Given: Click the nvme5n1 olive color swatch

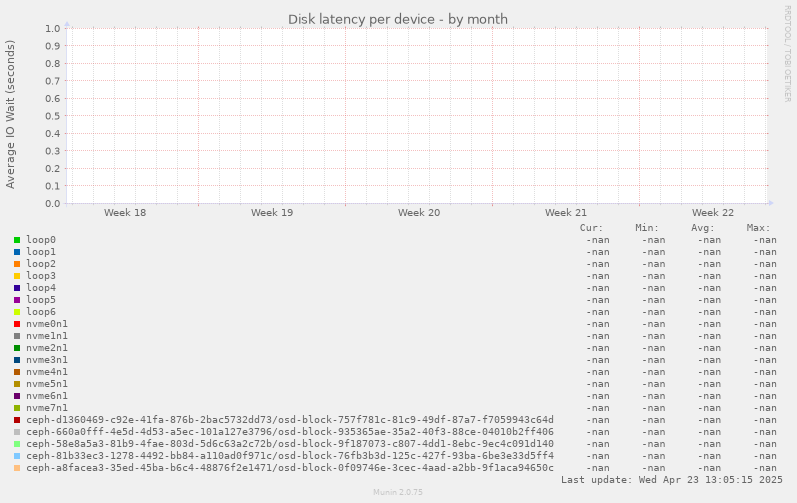Looking at the screenshot, I should 17,384.
